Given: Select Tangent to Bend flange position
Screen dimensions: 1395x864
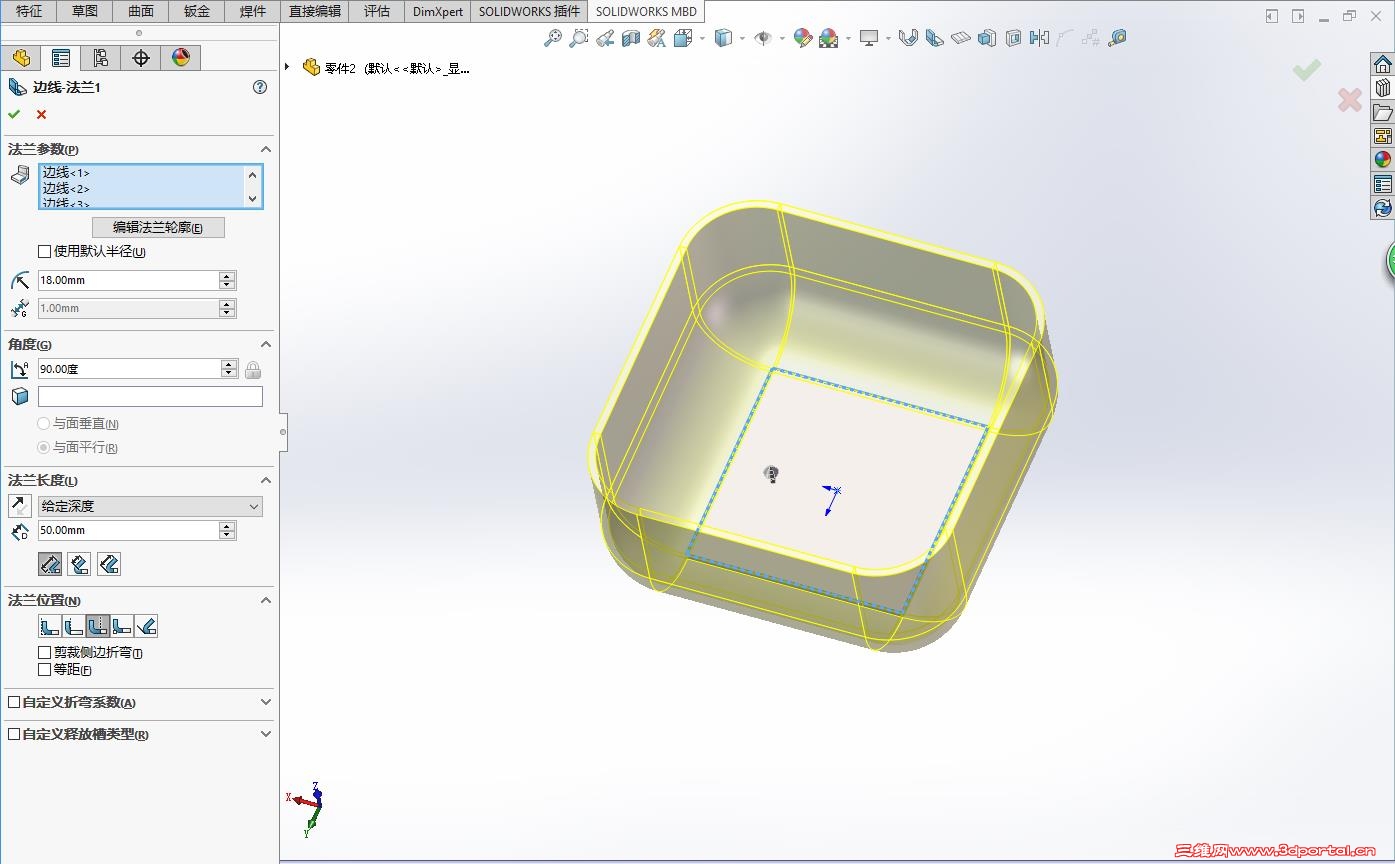Looking at the screenshot, I should point(146,627).
